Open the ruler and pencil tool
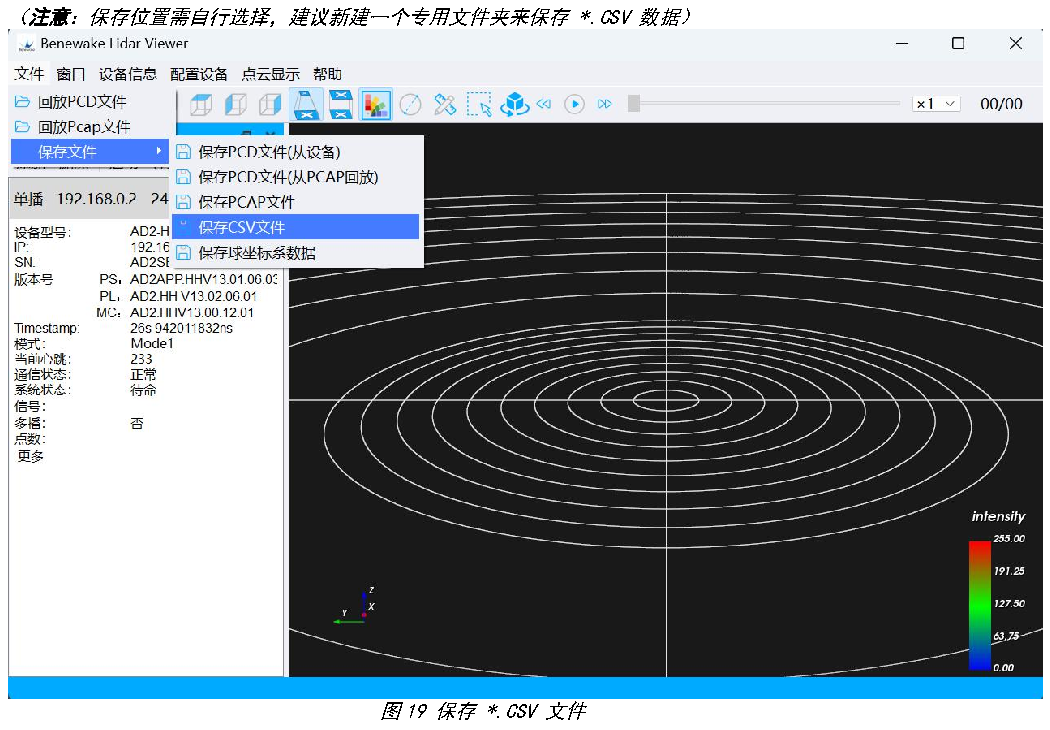 [445, 104]
